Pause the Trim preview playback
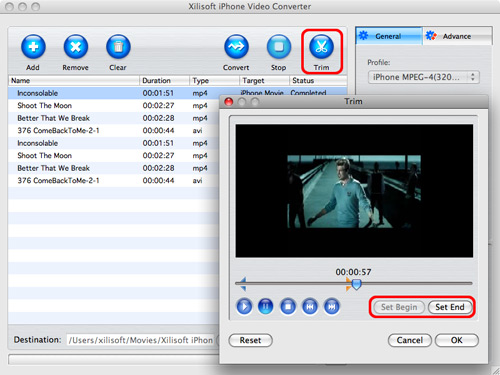The image size is (500, 375). click(x=266, y=306)
